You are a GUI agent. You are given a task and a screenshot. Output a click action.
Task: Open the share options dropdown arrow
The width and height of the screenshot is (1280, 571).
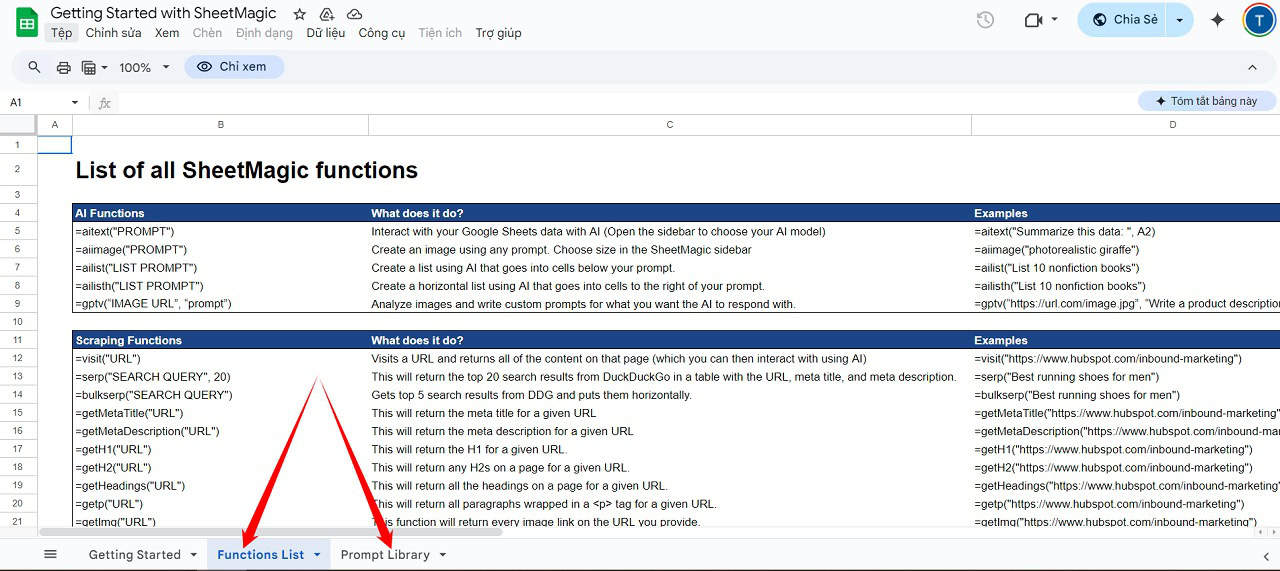point(1180,20)
